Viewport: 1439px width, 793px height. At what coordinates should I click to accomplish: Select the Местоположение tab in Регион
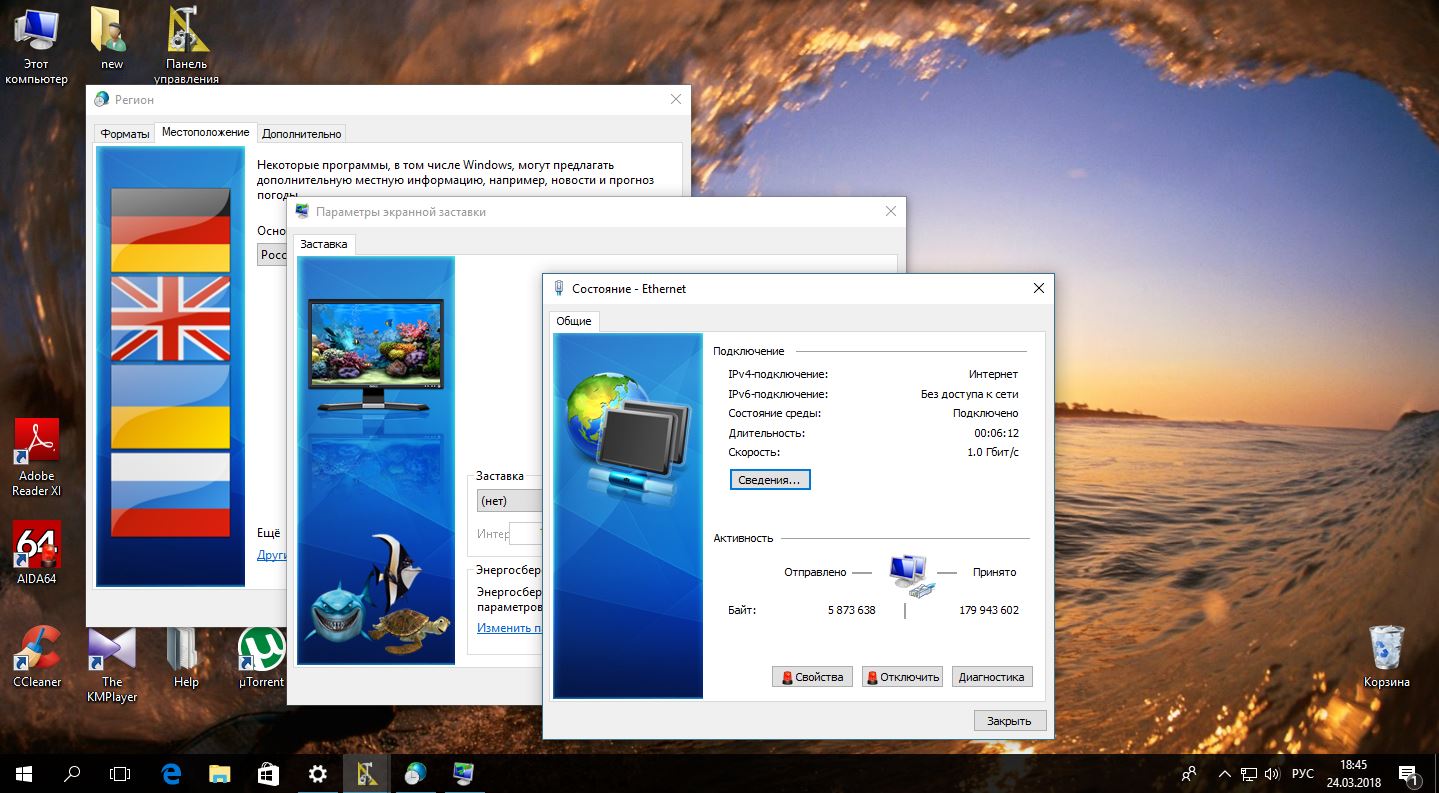(205, 132)
